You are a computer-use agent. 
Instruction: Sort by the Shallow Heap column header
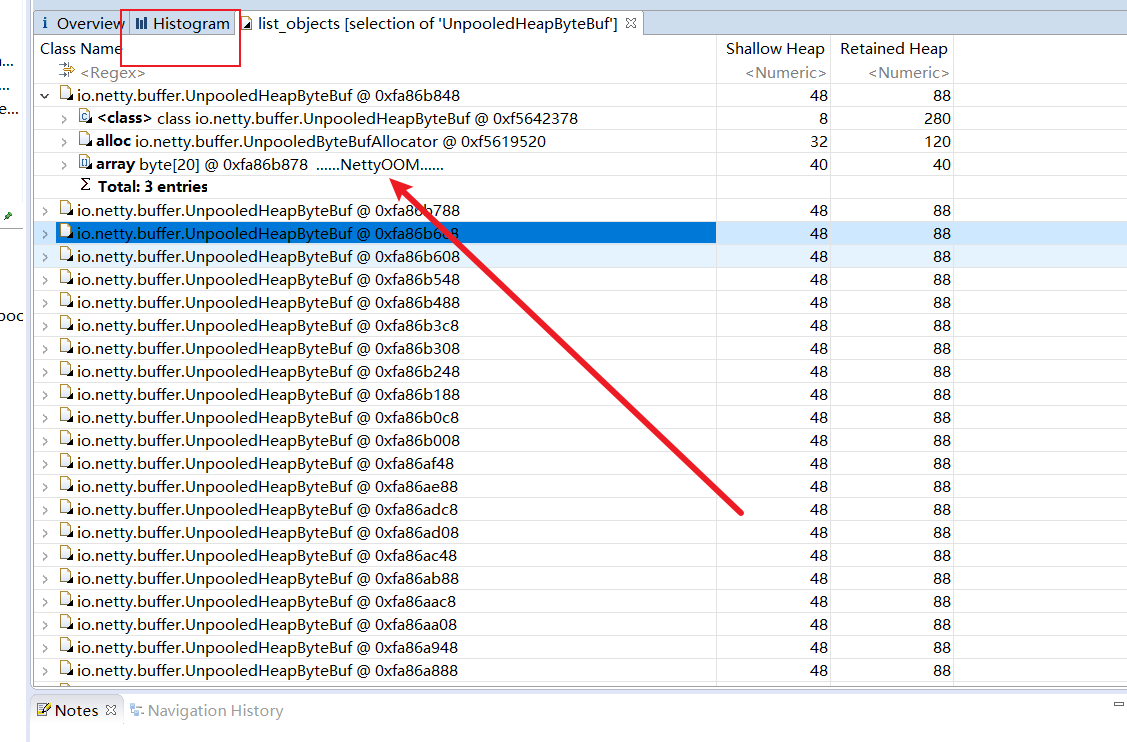point(775,48)
